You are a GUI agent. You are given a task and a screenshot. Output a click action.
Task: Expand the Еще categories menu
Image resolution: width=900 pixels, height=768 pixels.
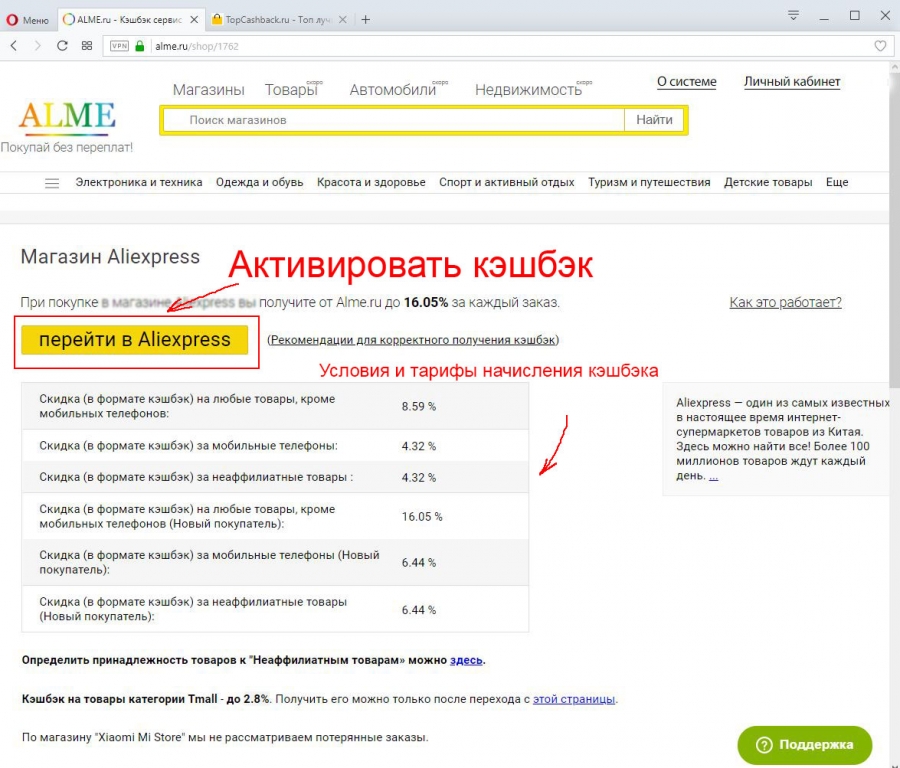pyautogui.click(x=837, y=183)
